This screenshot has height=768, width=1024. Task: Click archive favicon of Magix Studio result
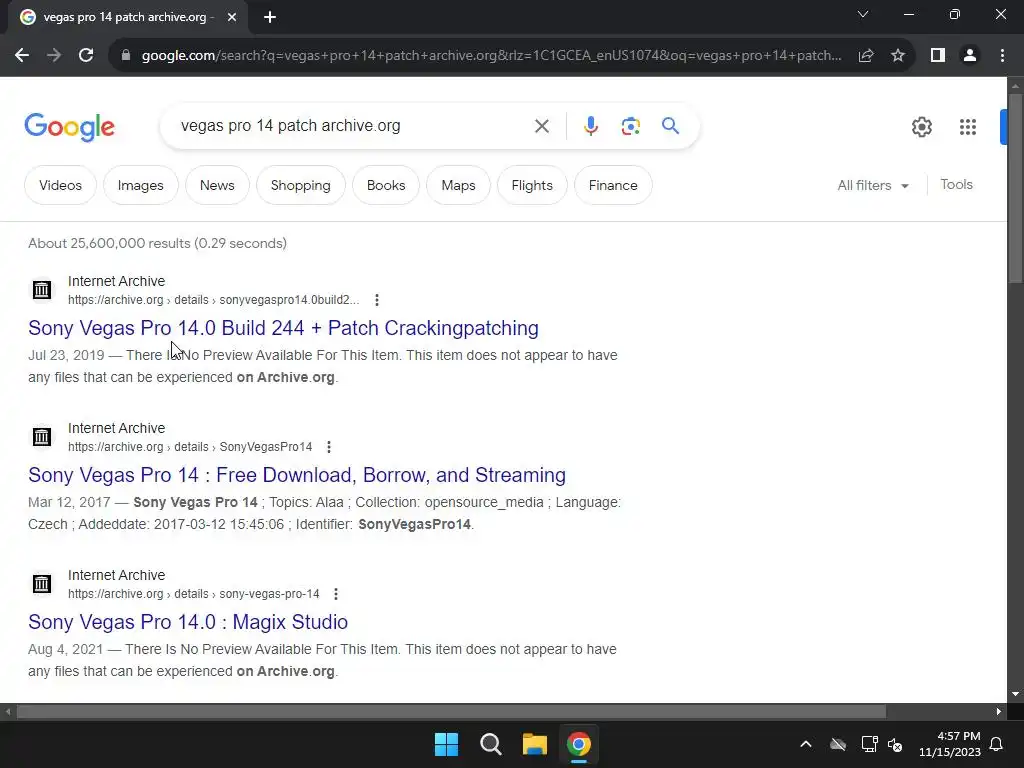click(x=42, y=583)
